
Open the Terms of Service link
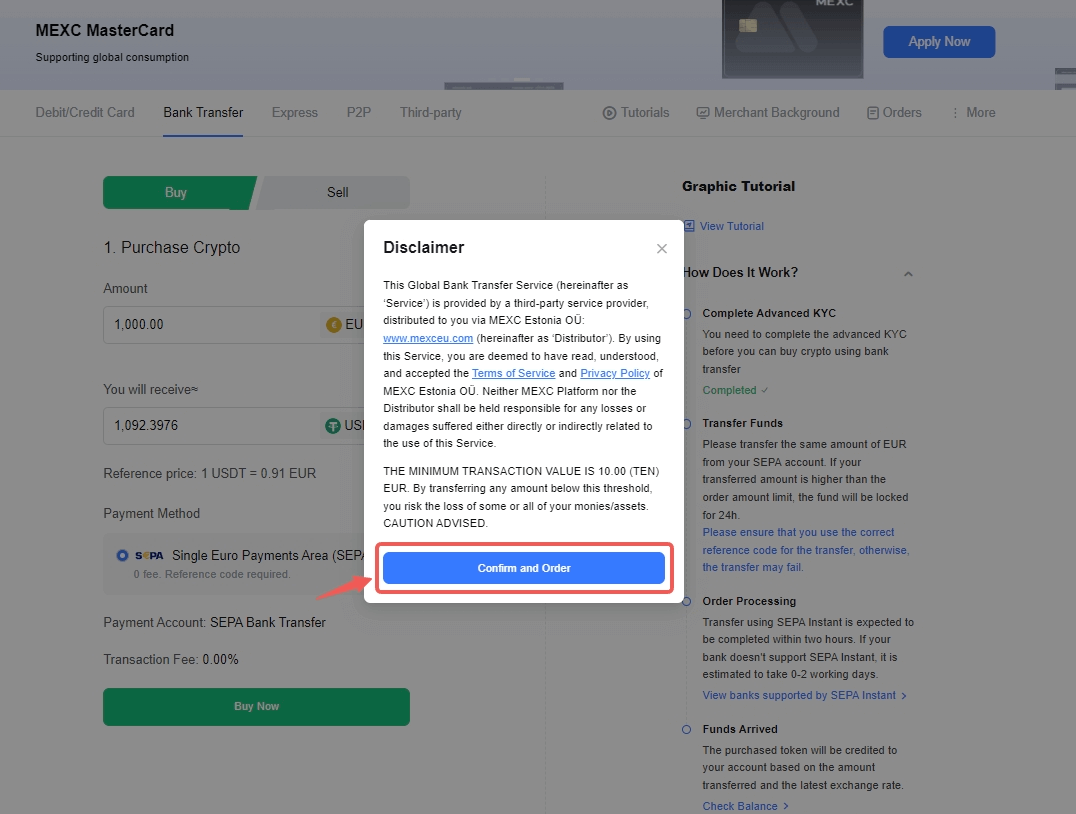(x=513, y=373)
